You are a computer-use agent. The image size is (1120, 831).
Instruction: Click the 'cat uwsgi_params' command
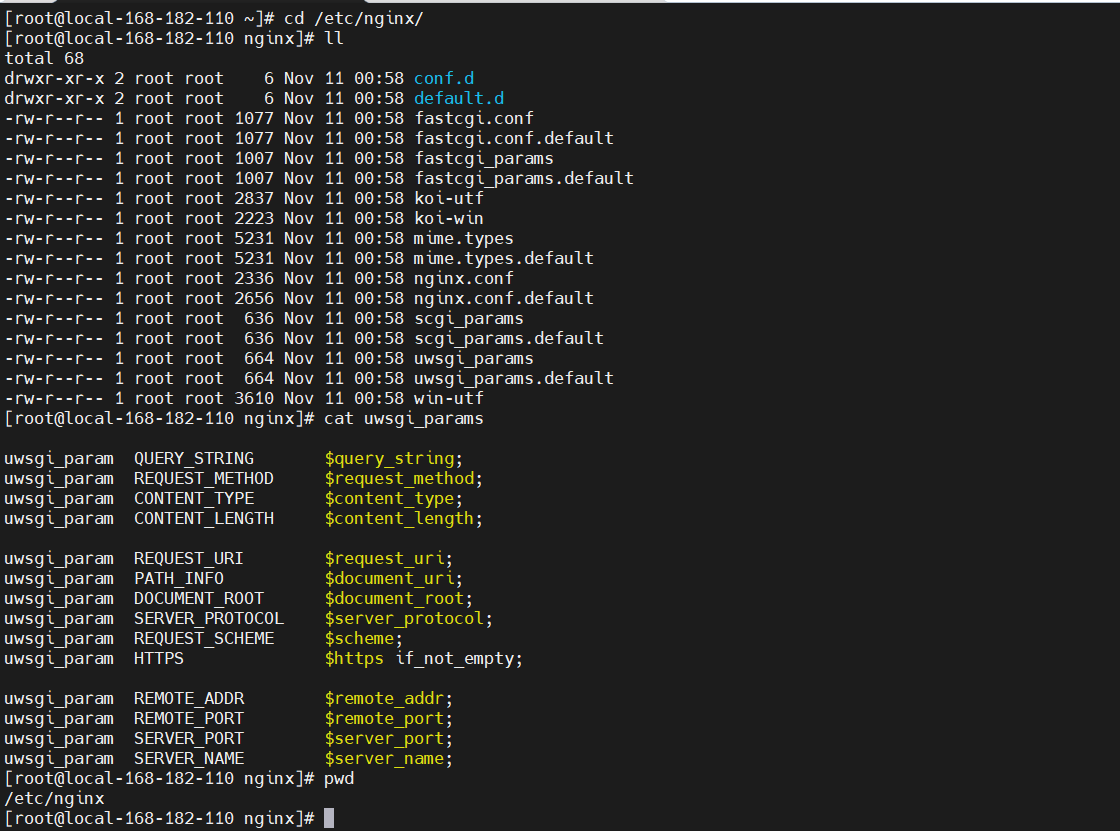pos(404,419)
